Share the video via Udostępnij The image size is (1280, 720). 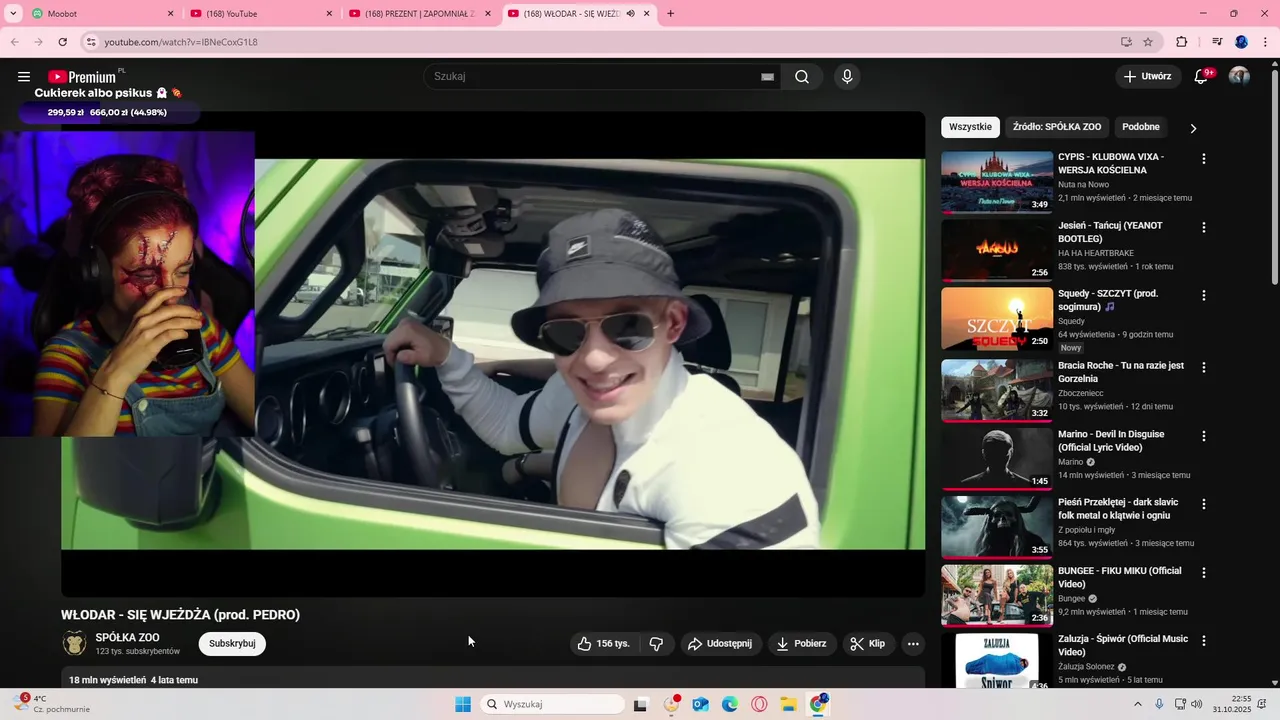[x=720, y=644]
